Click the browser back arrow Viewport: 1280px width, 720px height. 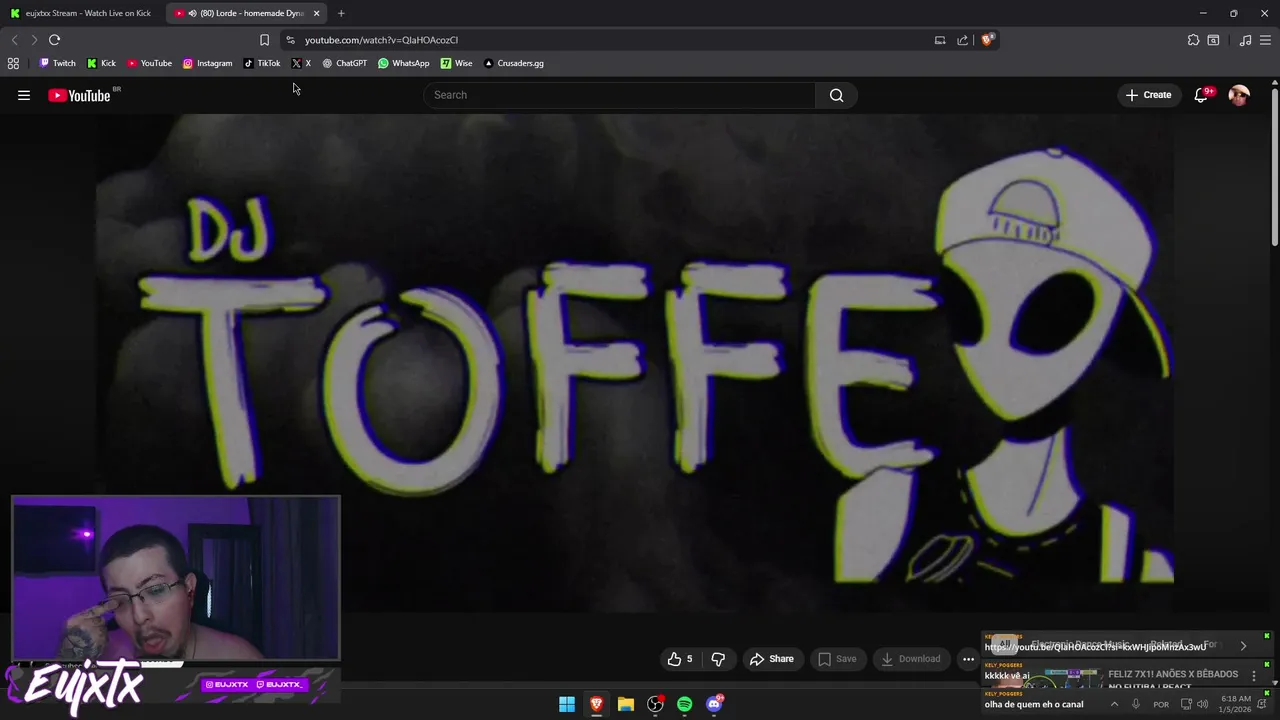[x=14, y=40]
